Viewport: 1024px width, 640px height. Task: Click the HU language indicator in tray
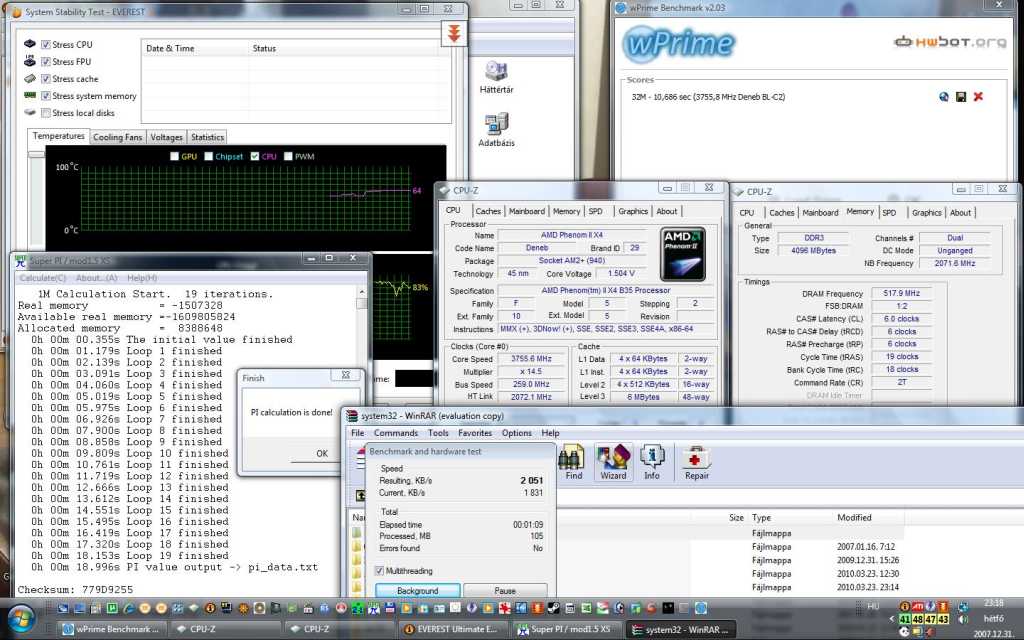[873, 607]
